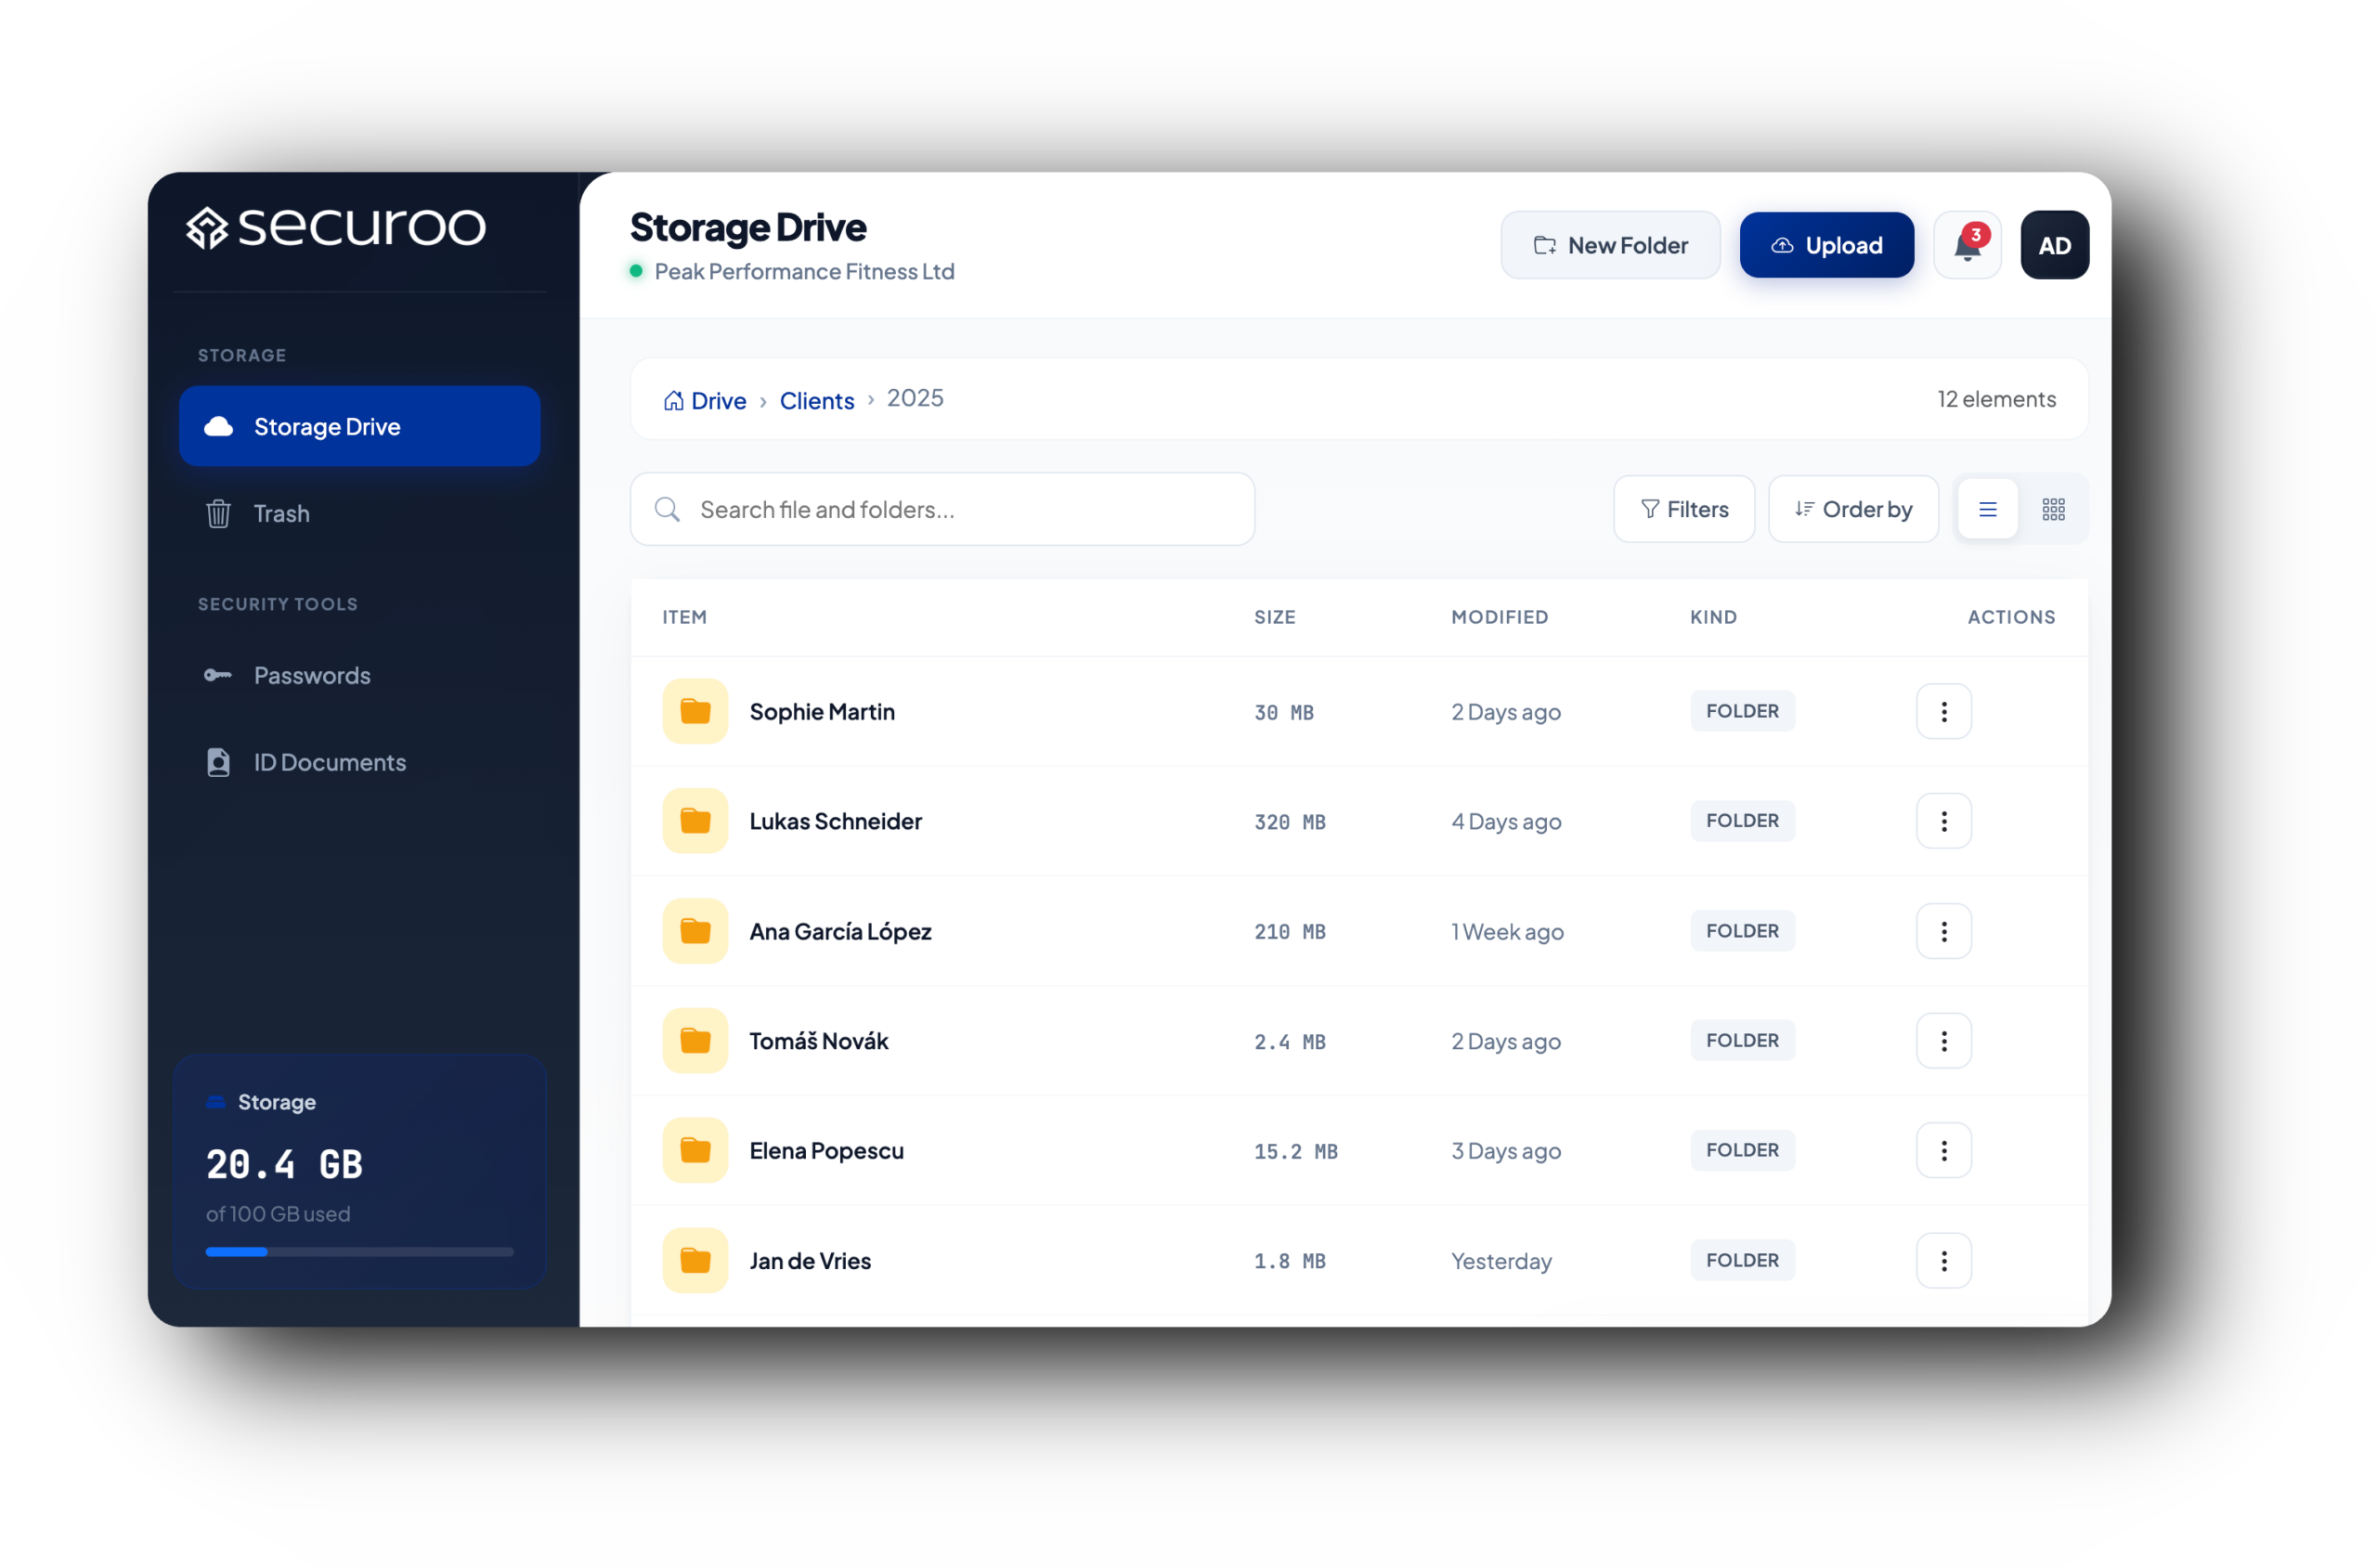
Task: Switch to list view
Action: pos(1987,510)
